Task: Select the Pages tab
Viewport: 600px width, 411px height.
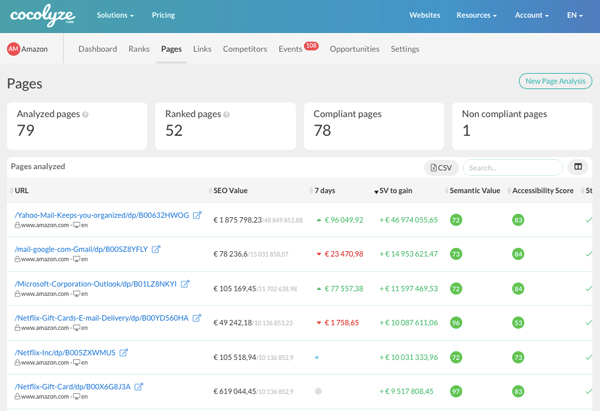Action: coord(171,49)
